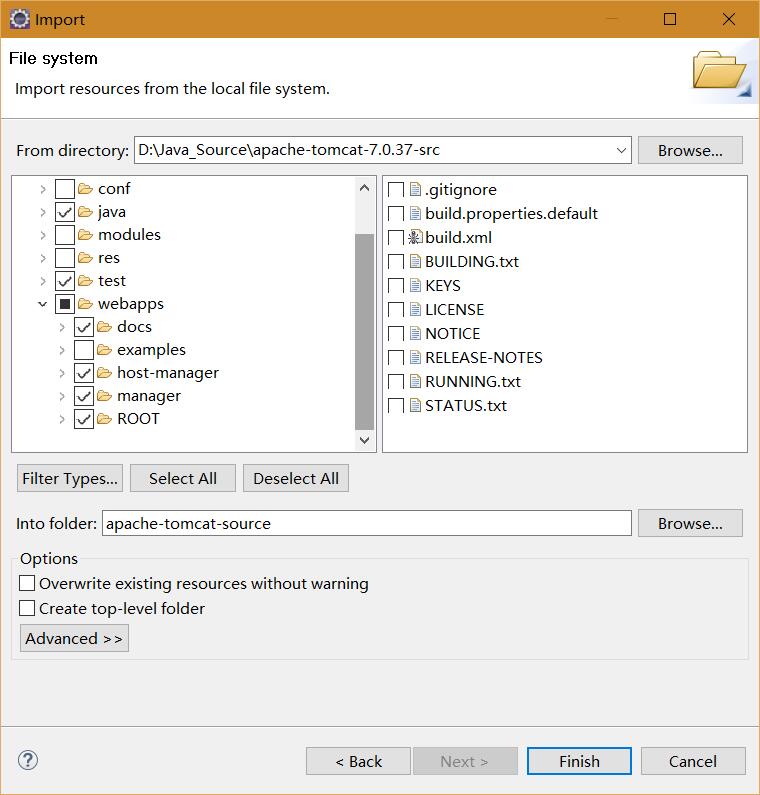Screen dimensions: 760x795
Task: Click the Finish button
Action: point(580,761)
